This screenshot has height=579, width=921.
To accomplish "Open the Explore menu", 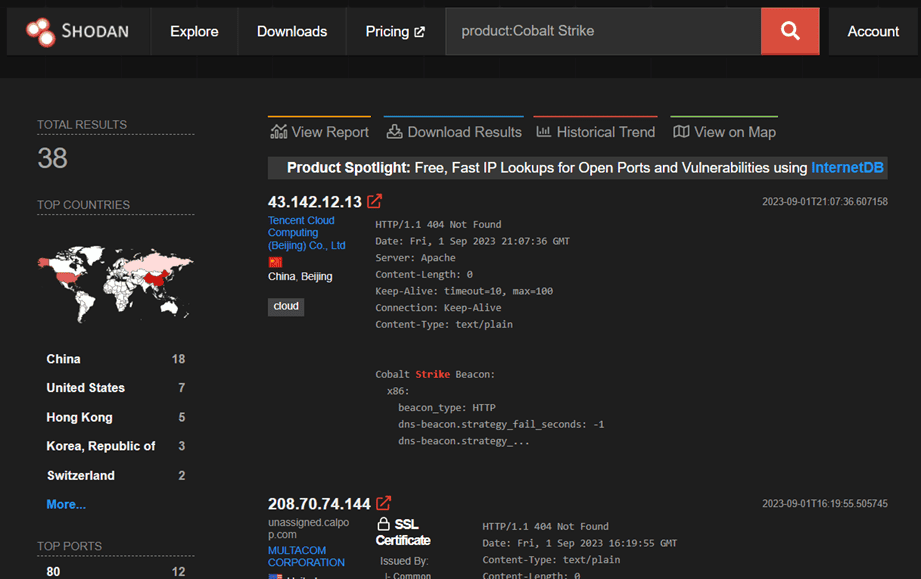I will click(x=194, y=32).
